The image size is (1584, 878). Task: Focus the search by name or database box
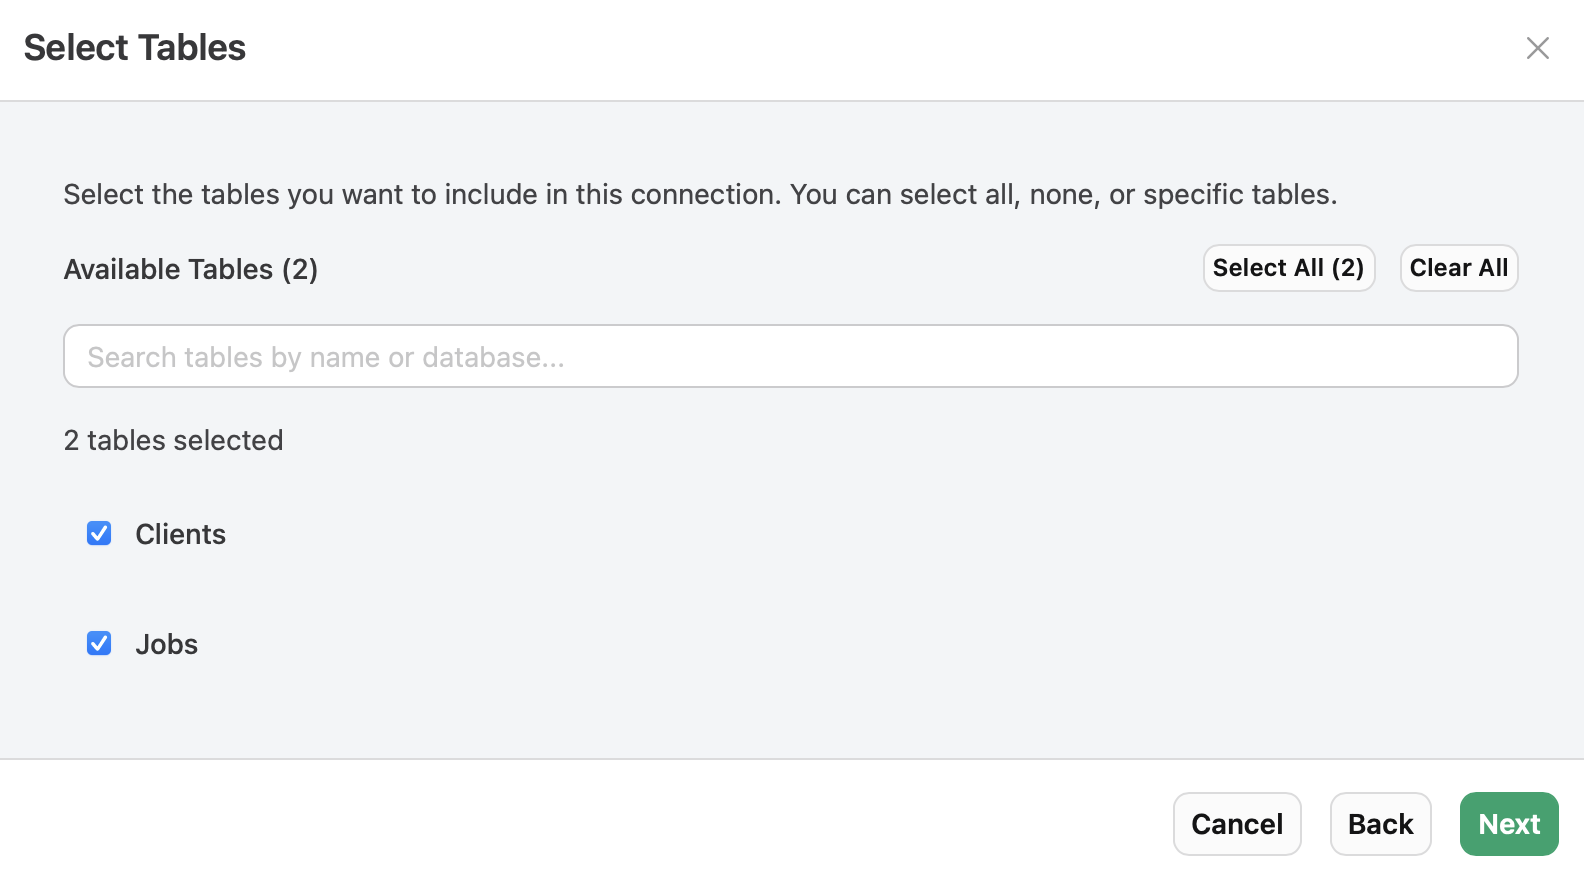pyautogui.click(x=790, y=356)
